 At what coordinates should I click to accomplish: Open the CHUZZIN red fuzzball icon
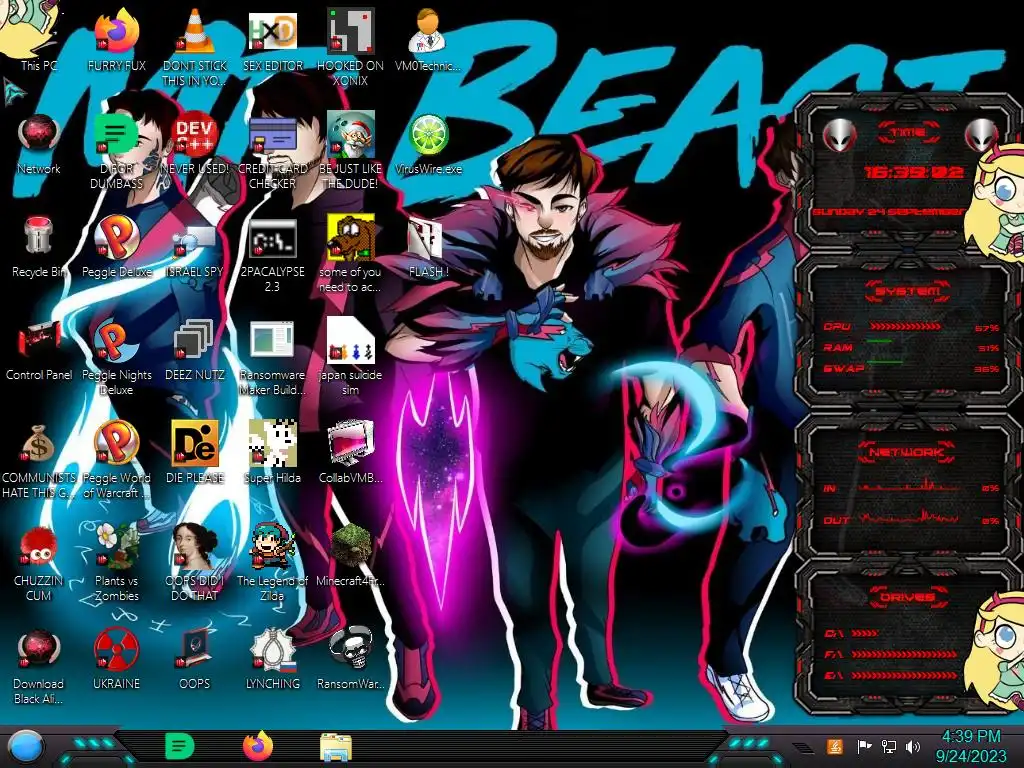tap(39, 563)
